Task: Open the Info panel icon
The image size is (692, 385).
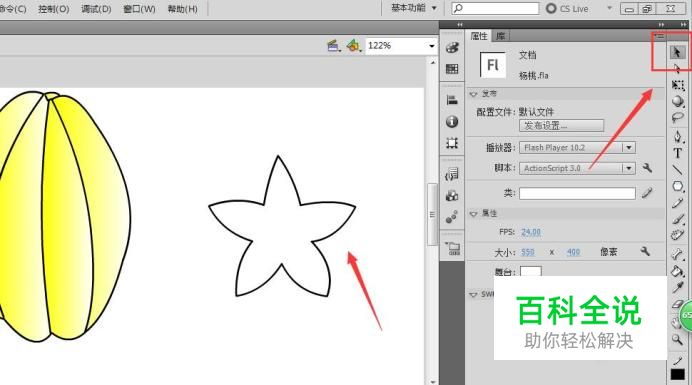Action: pyautogui.click(x=451, y=121)
